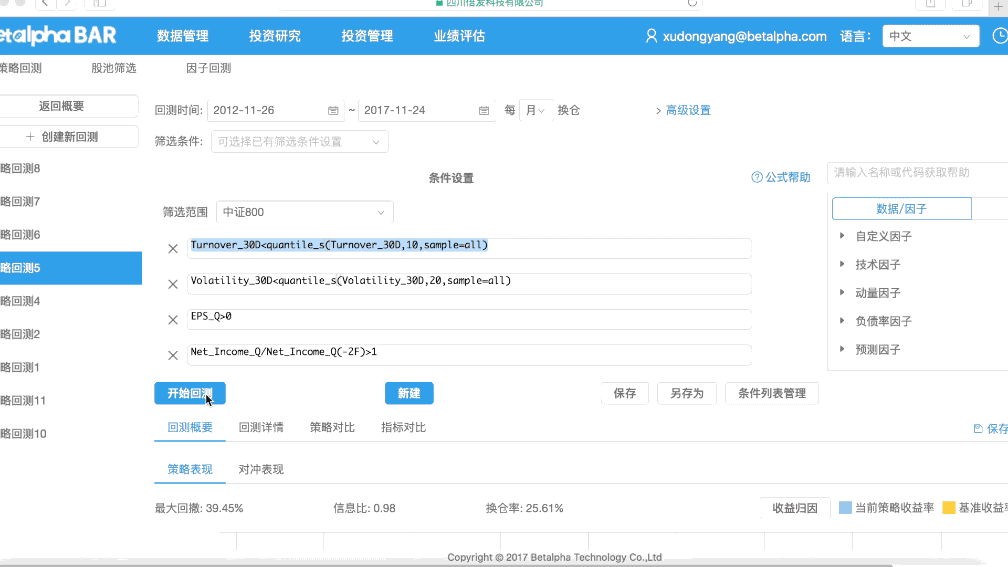Switch to 股池筛选 tab
The height and width of the screenshot is (567, 1008).
pos(114,68)
